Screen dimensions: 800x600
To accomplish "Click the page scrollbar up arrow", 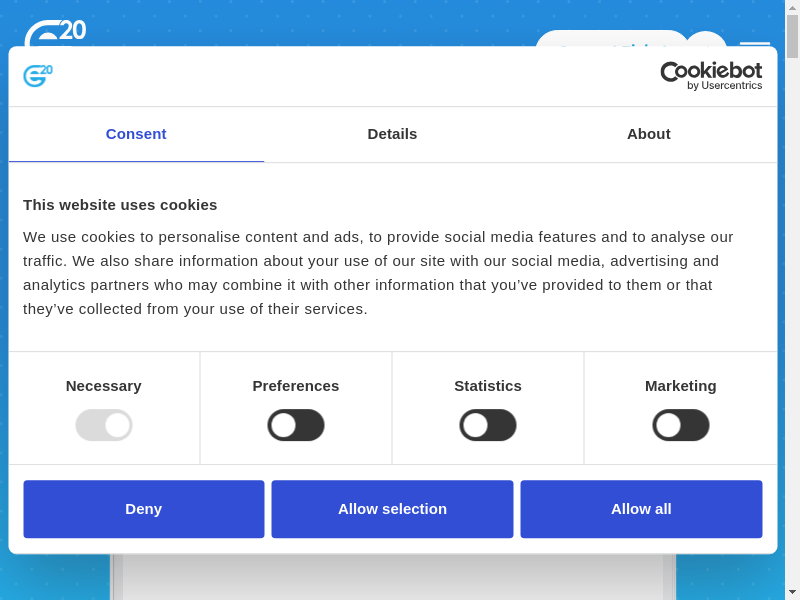I will 792,7.
